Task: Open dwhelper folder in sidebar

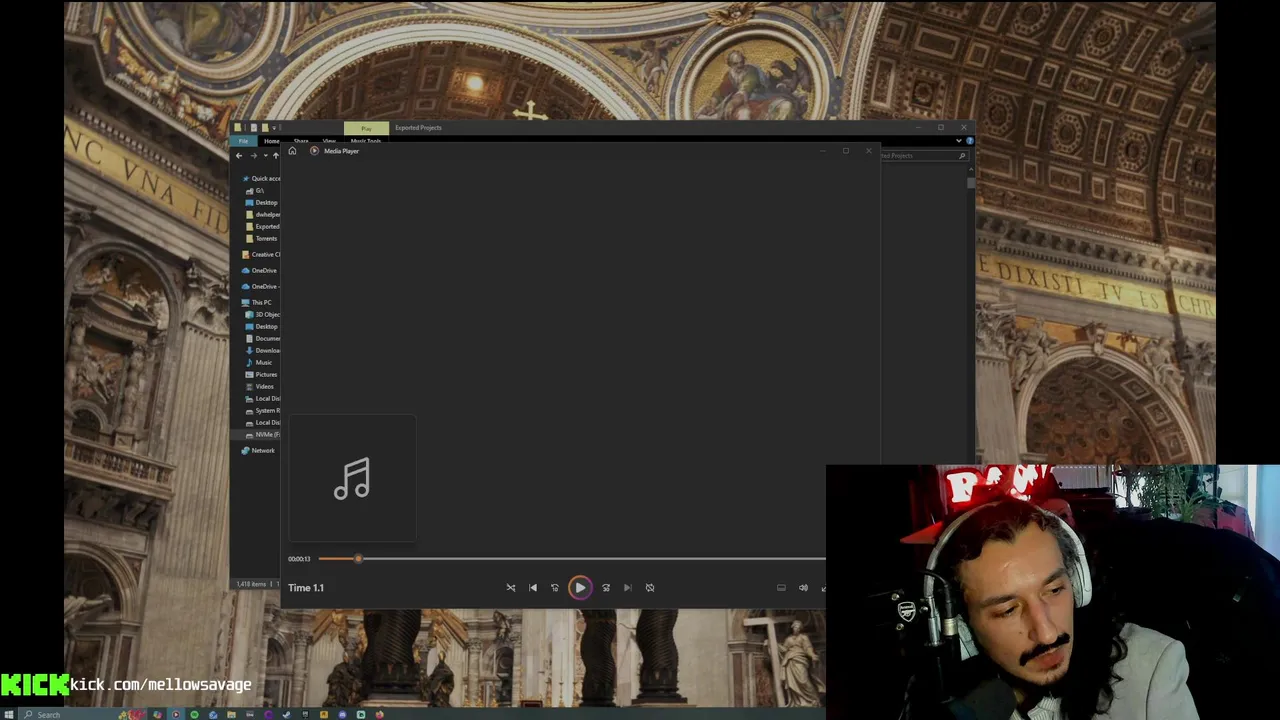Action: (263, 215)
